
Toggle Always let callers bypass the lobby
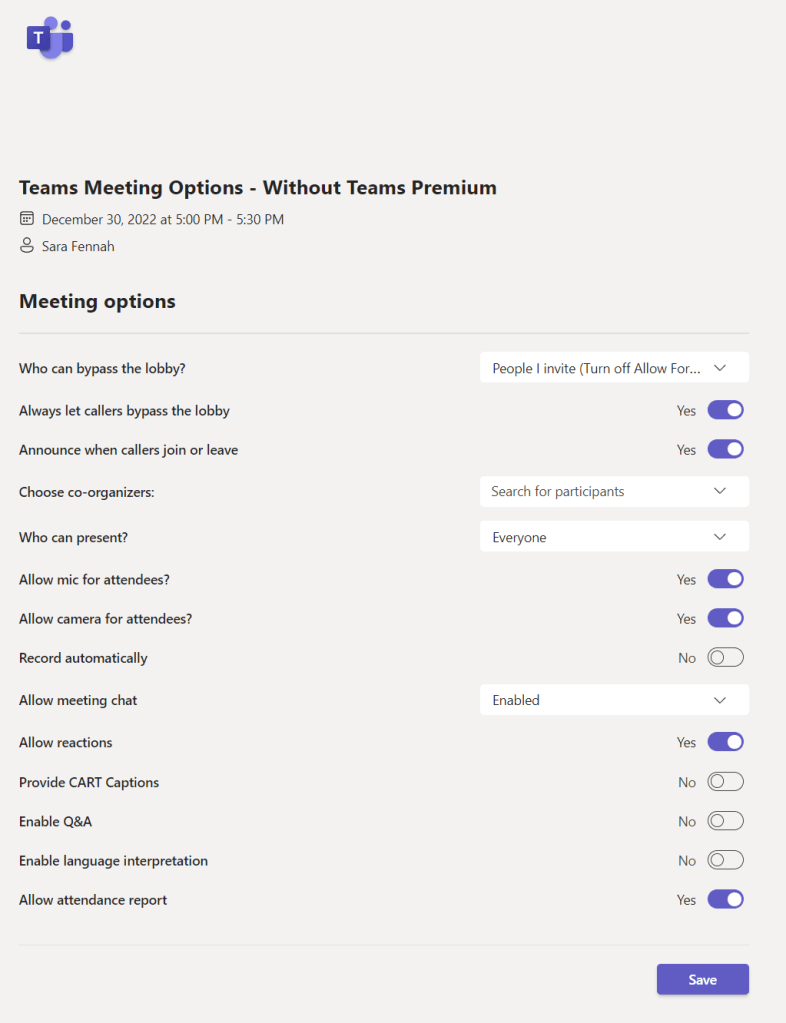tap(725, 410)
